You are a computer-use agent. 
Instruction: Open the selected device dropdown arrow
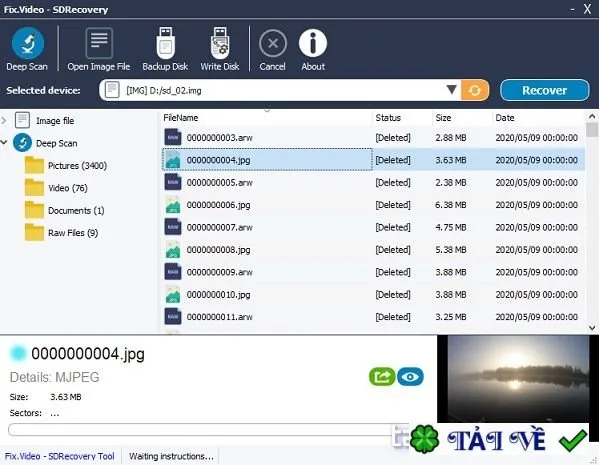452,90
